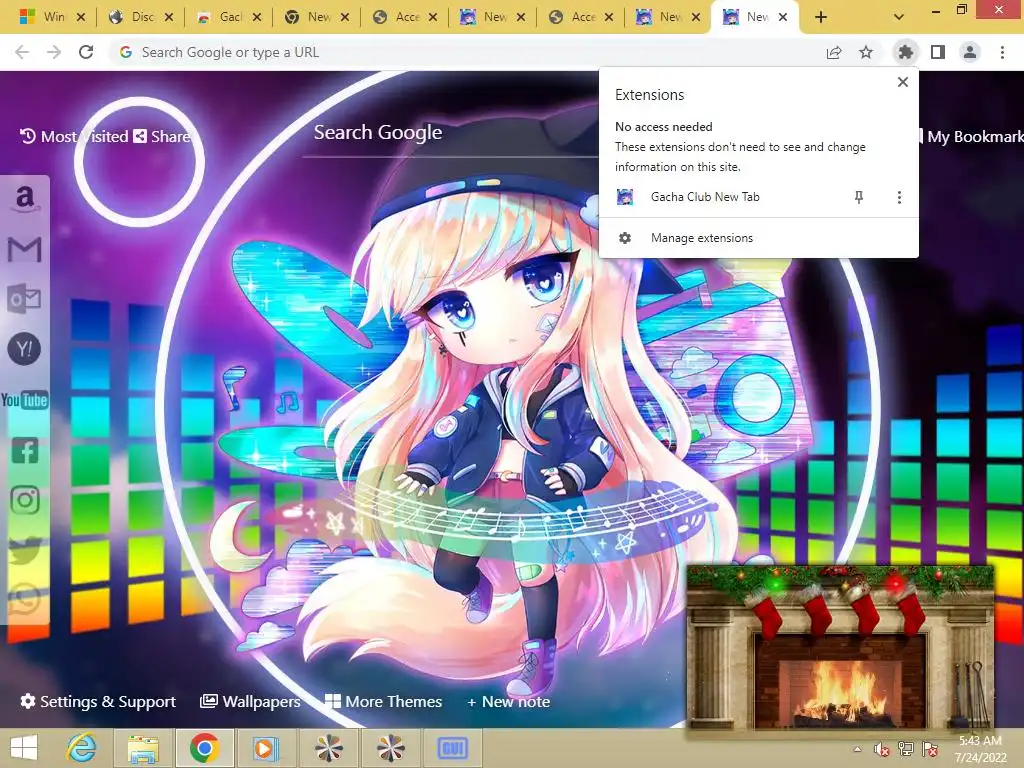The image size is (1024, 768).
Task: Open the Yahoo shortcut in the sidebar
Action: [x=24, y=349]
